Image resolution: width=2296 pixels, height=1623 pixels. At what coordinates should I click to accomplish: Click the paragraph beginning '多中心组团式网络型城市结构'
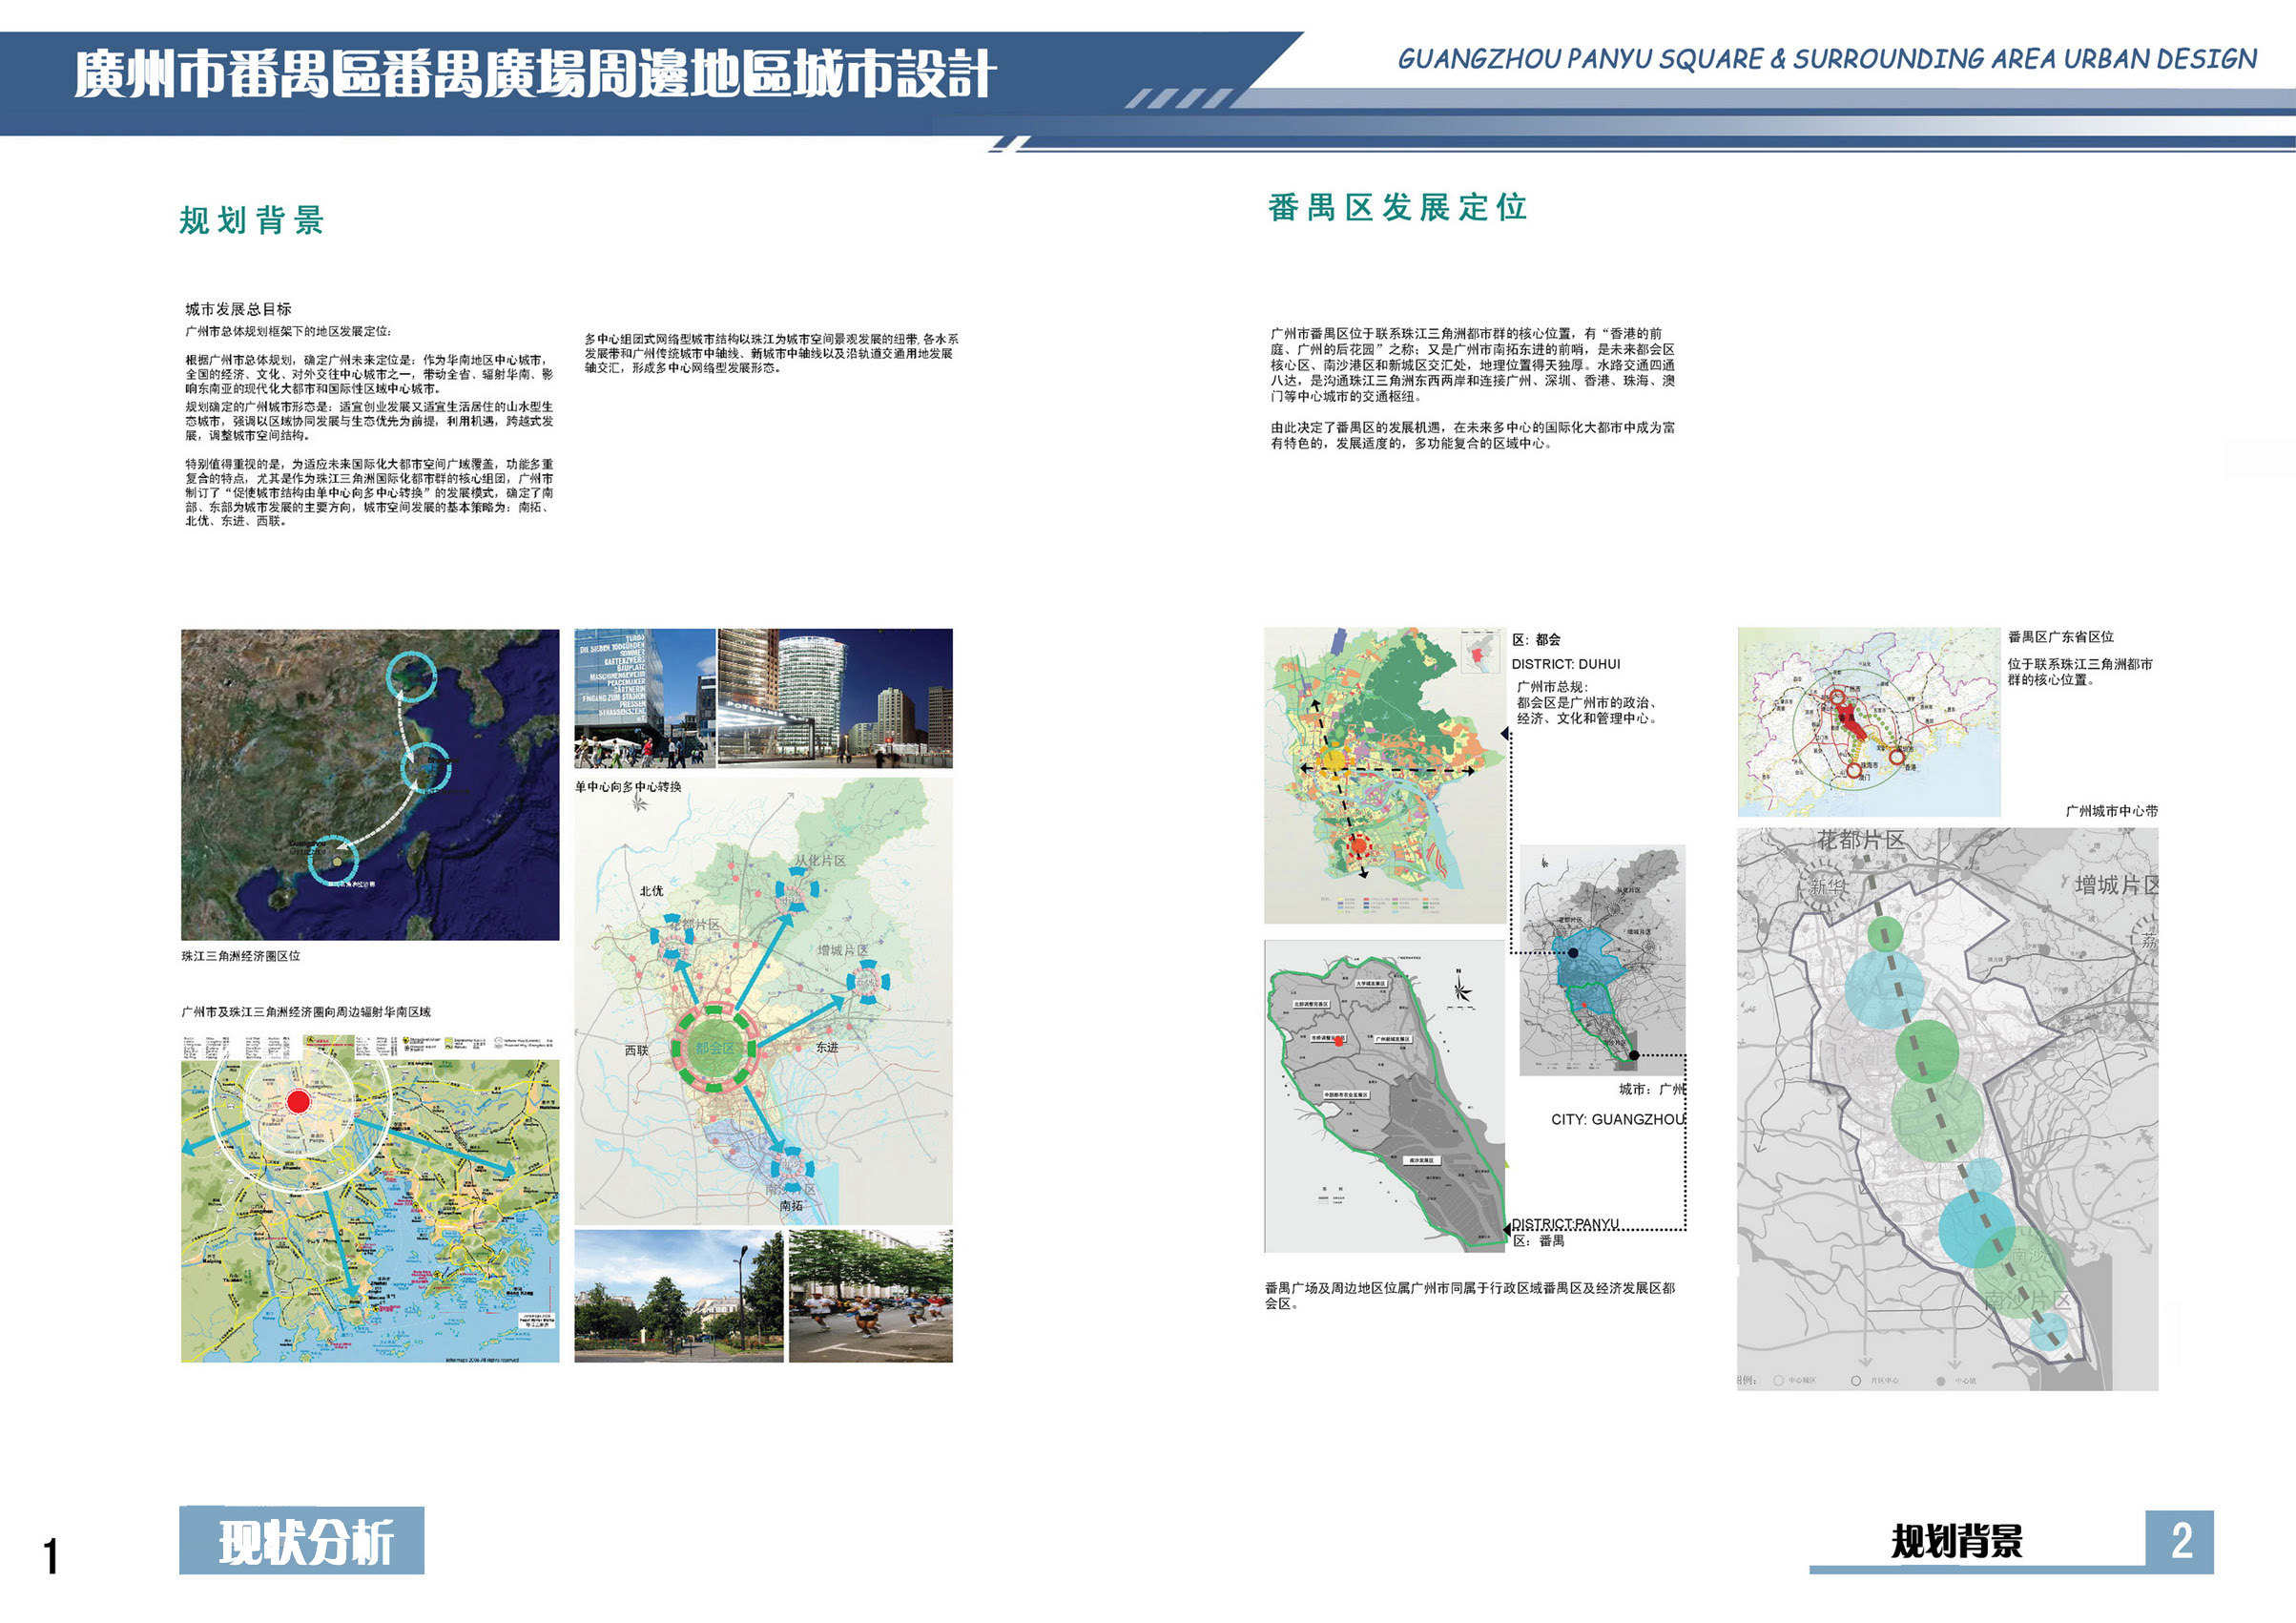(771, 353)
